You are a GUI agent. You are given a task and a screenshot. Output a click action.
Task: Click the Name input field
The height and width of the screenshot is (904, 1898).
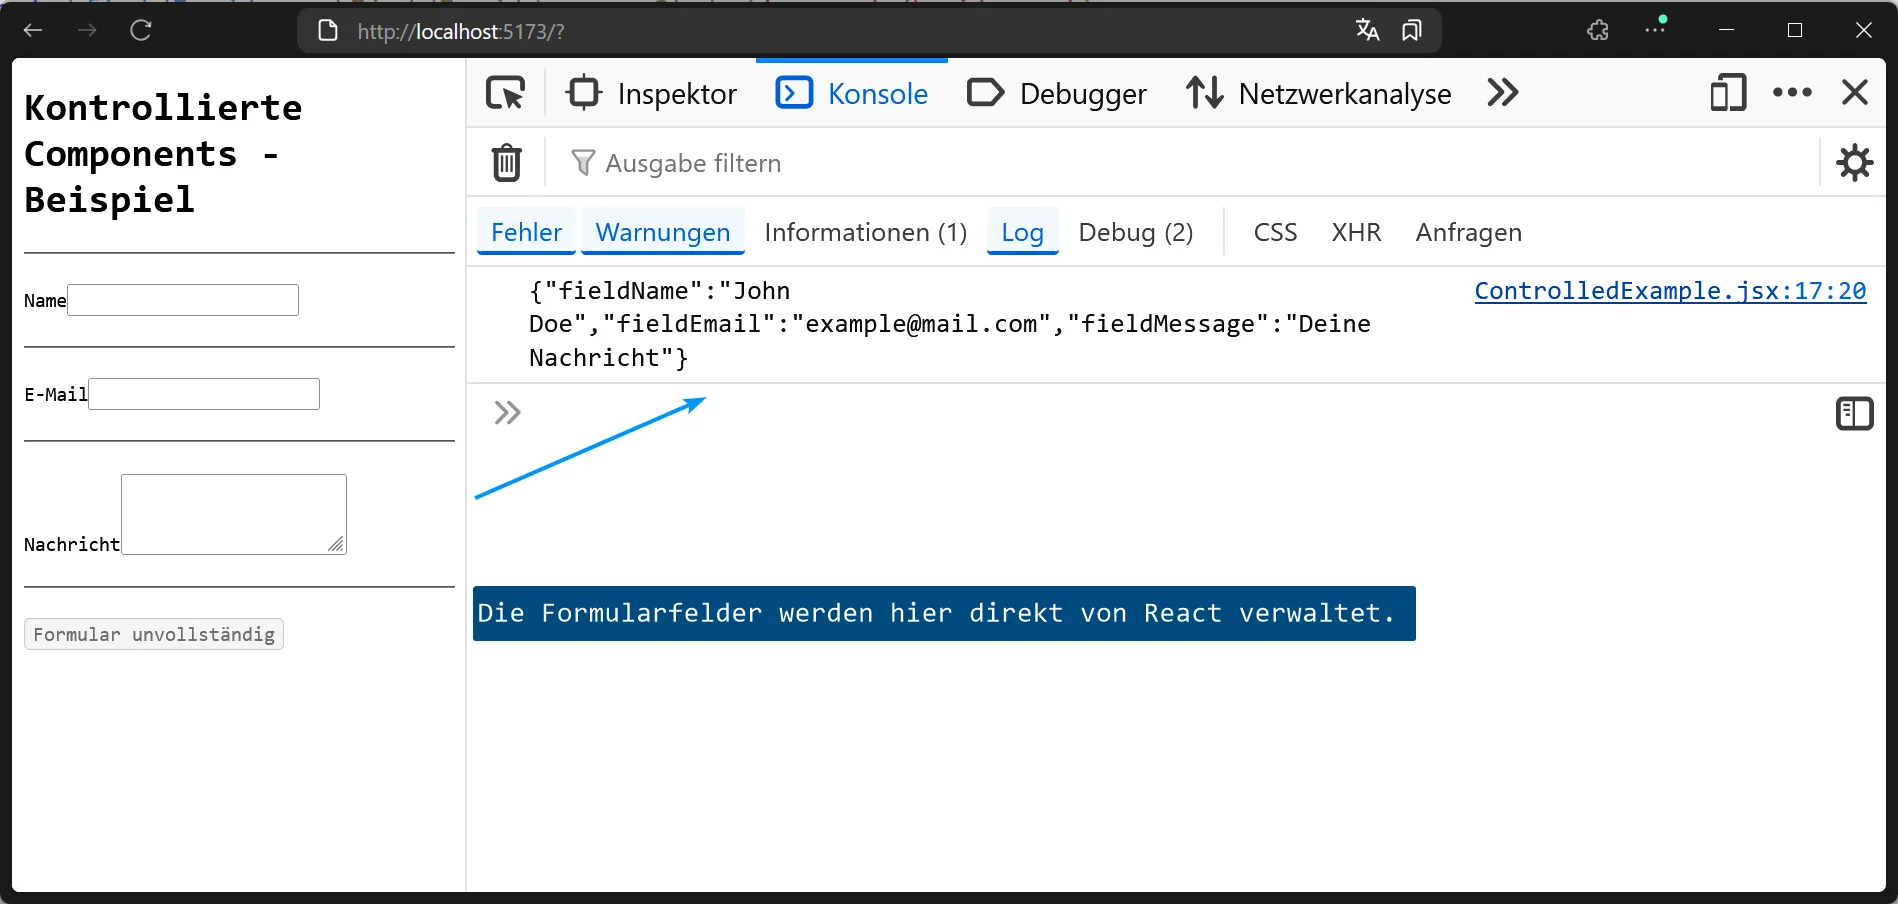coord(183,300)
